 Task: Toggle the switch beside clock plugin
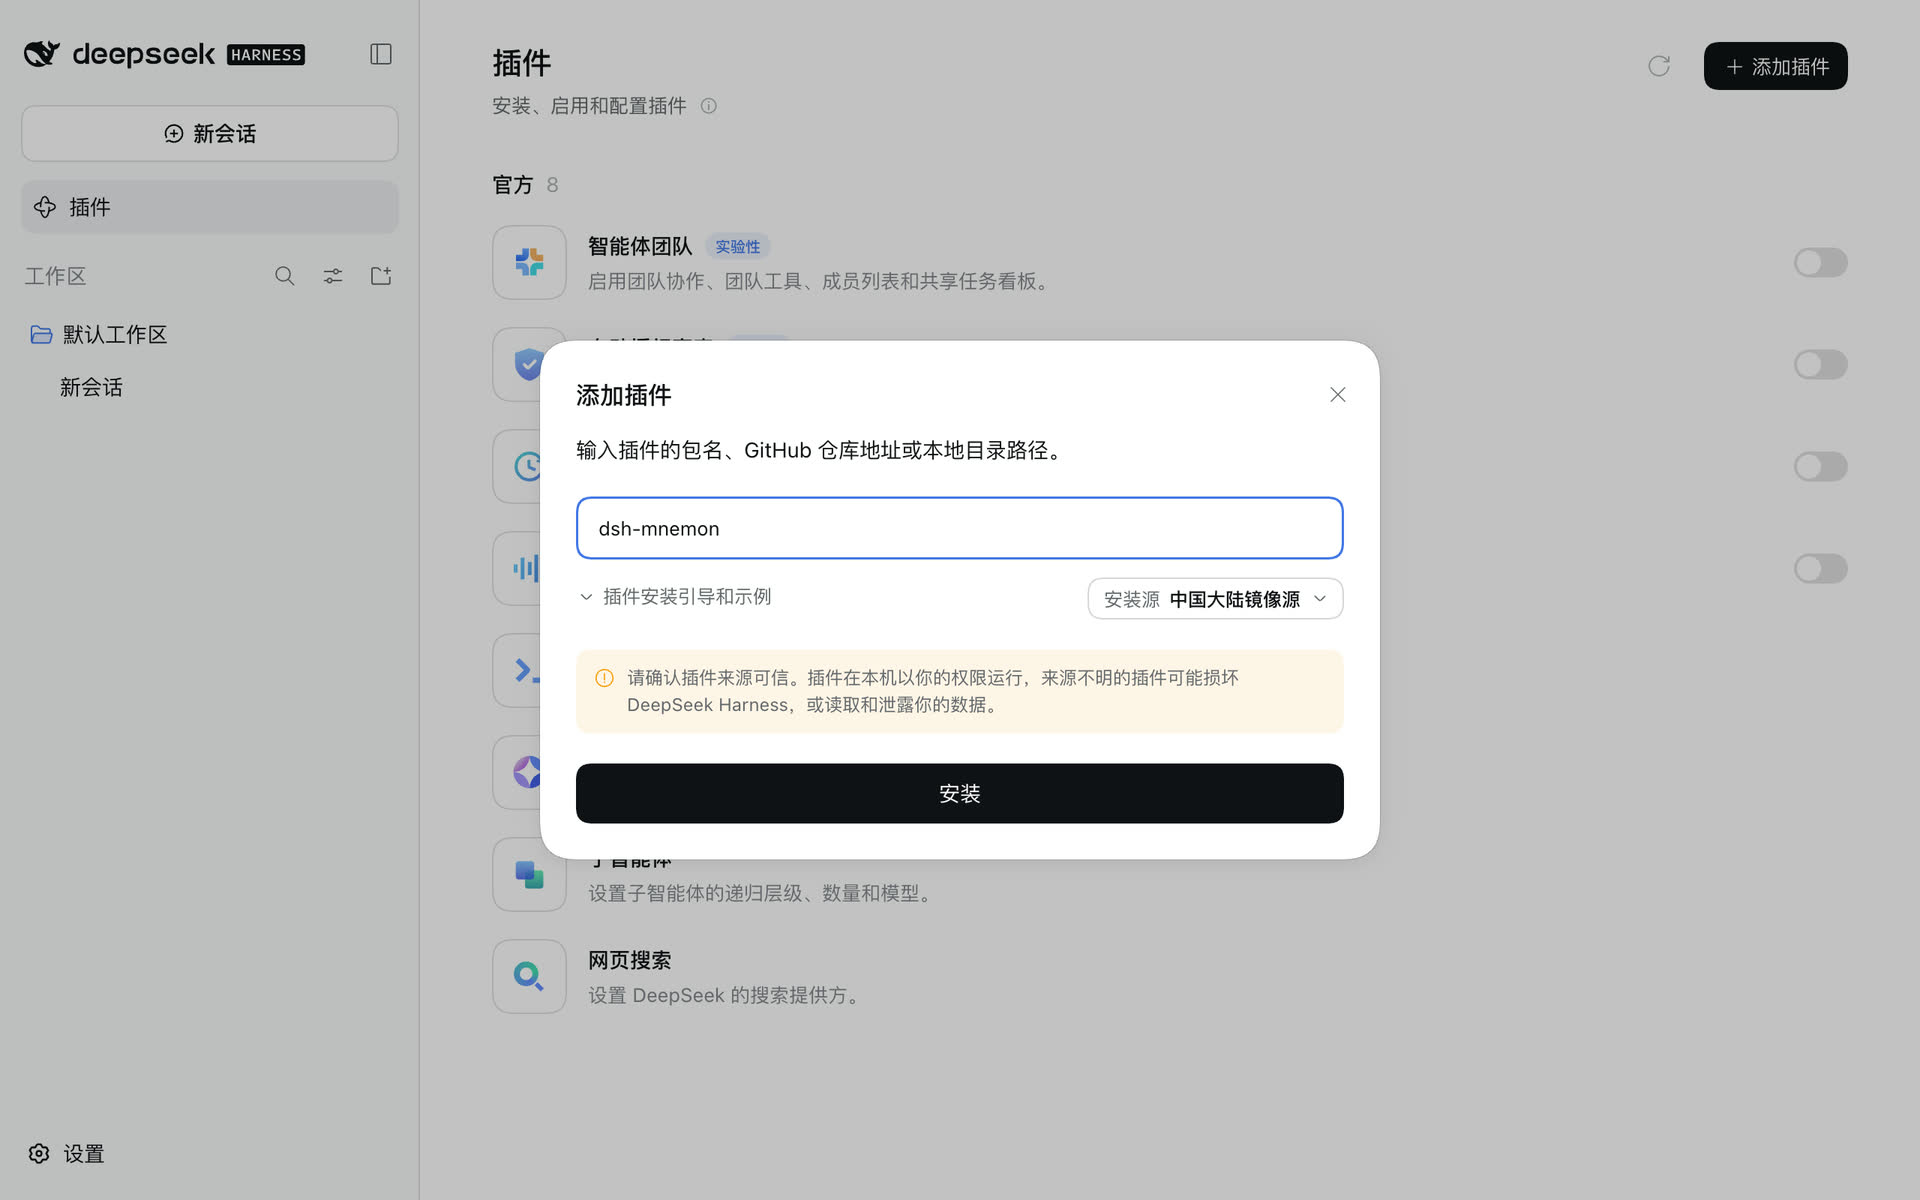point(1820,467)
